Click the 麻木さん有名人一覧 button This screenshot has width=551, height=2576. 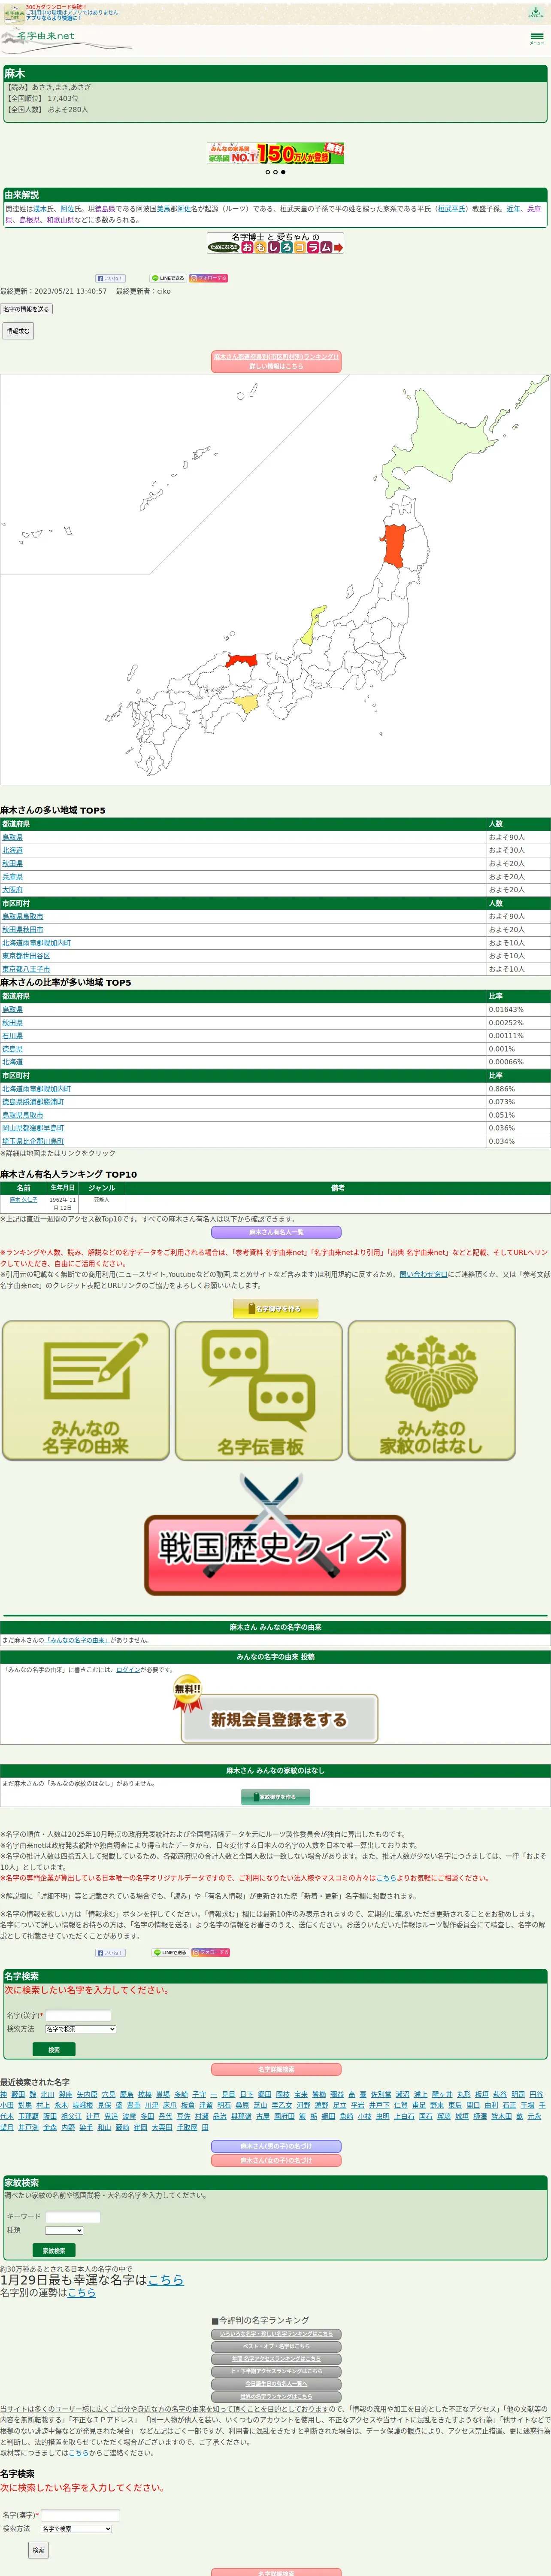click(x=275, y=1233)
